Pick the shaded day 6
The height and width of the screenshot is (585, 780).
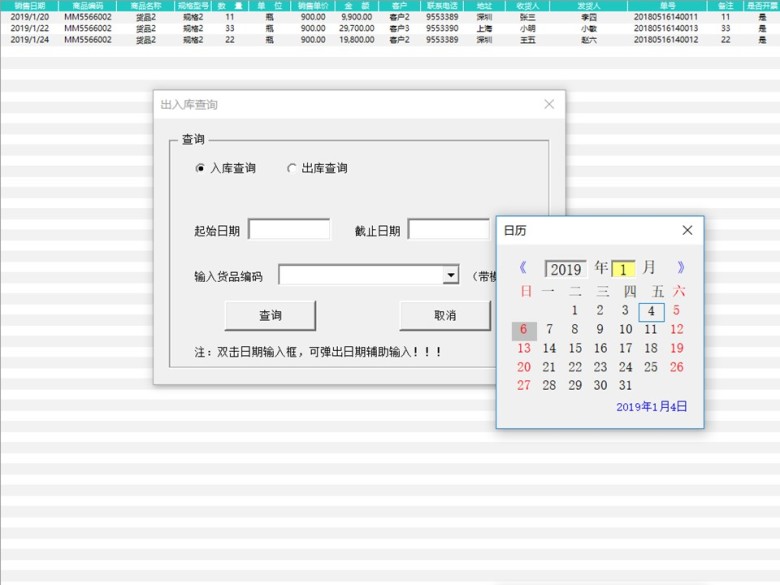[524, 330]
